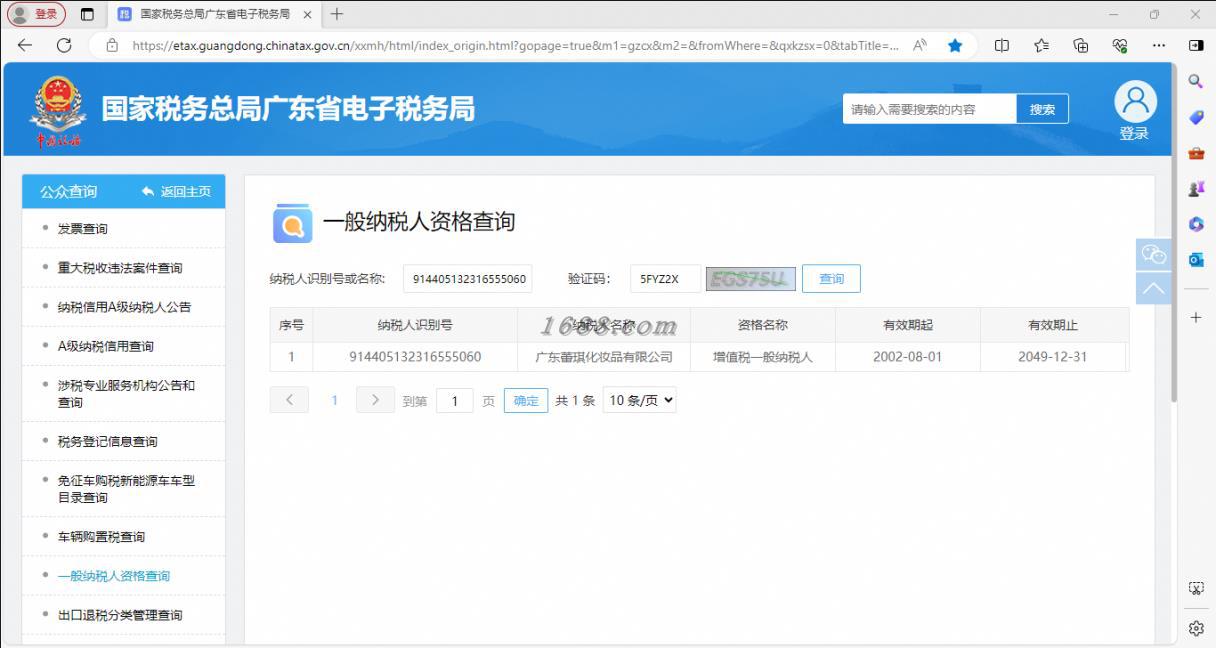Click the browser profile 登录 button
1216x648 pixels.
click(36, 14)
